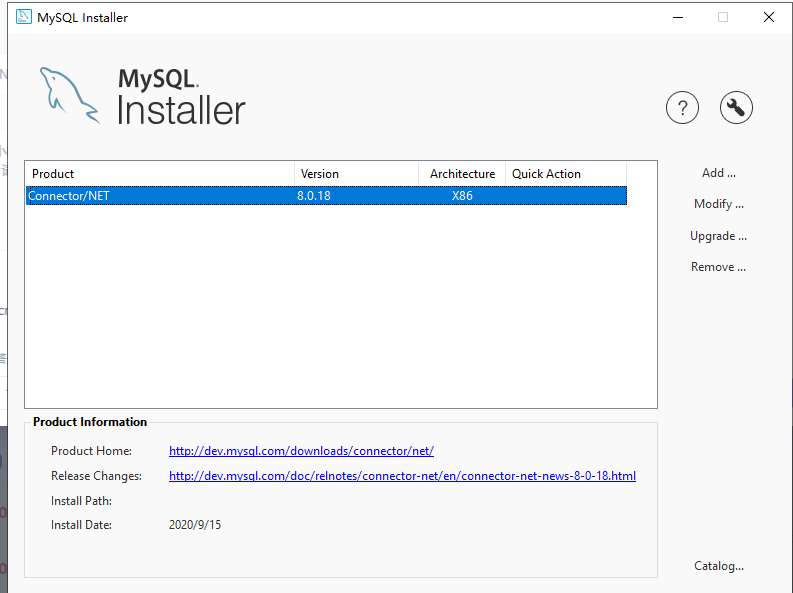
Task: Click the Install Path: label
Action: 81,501
